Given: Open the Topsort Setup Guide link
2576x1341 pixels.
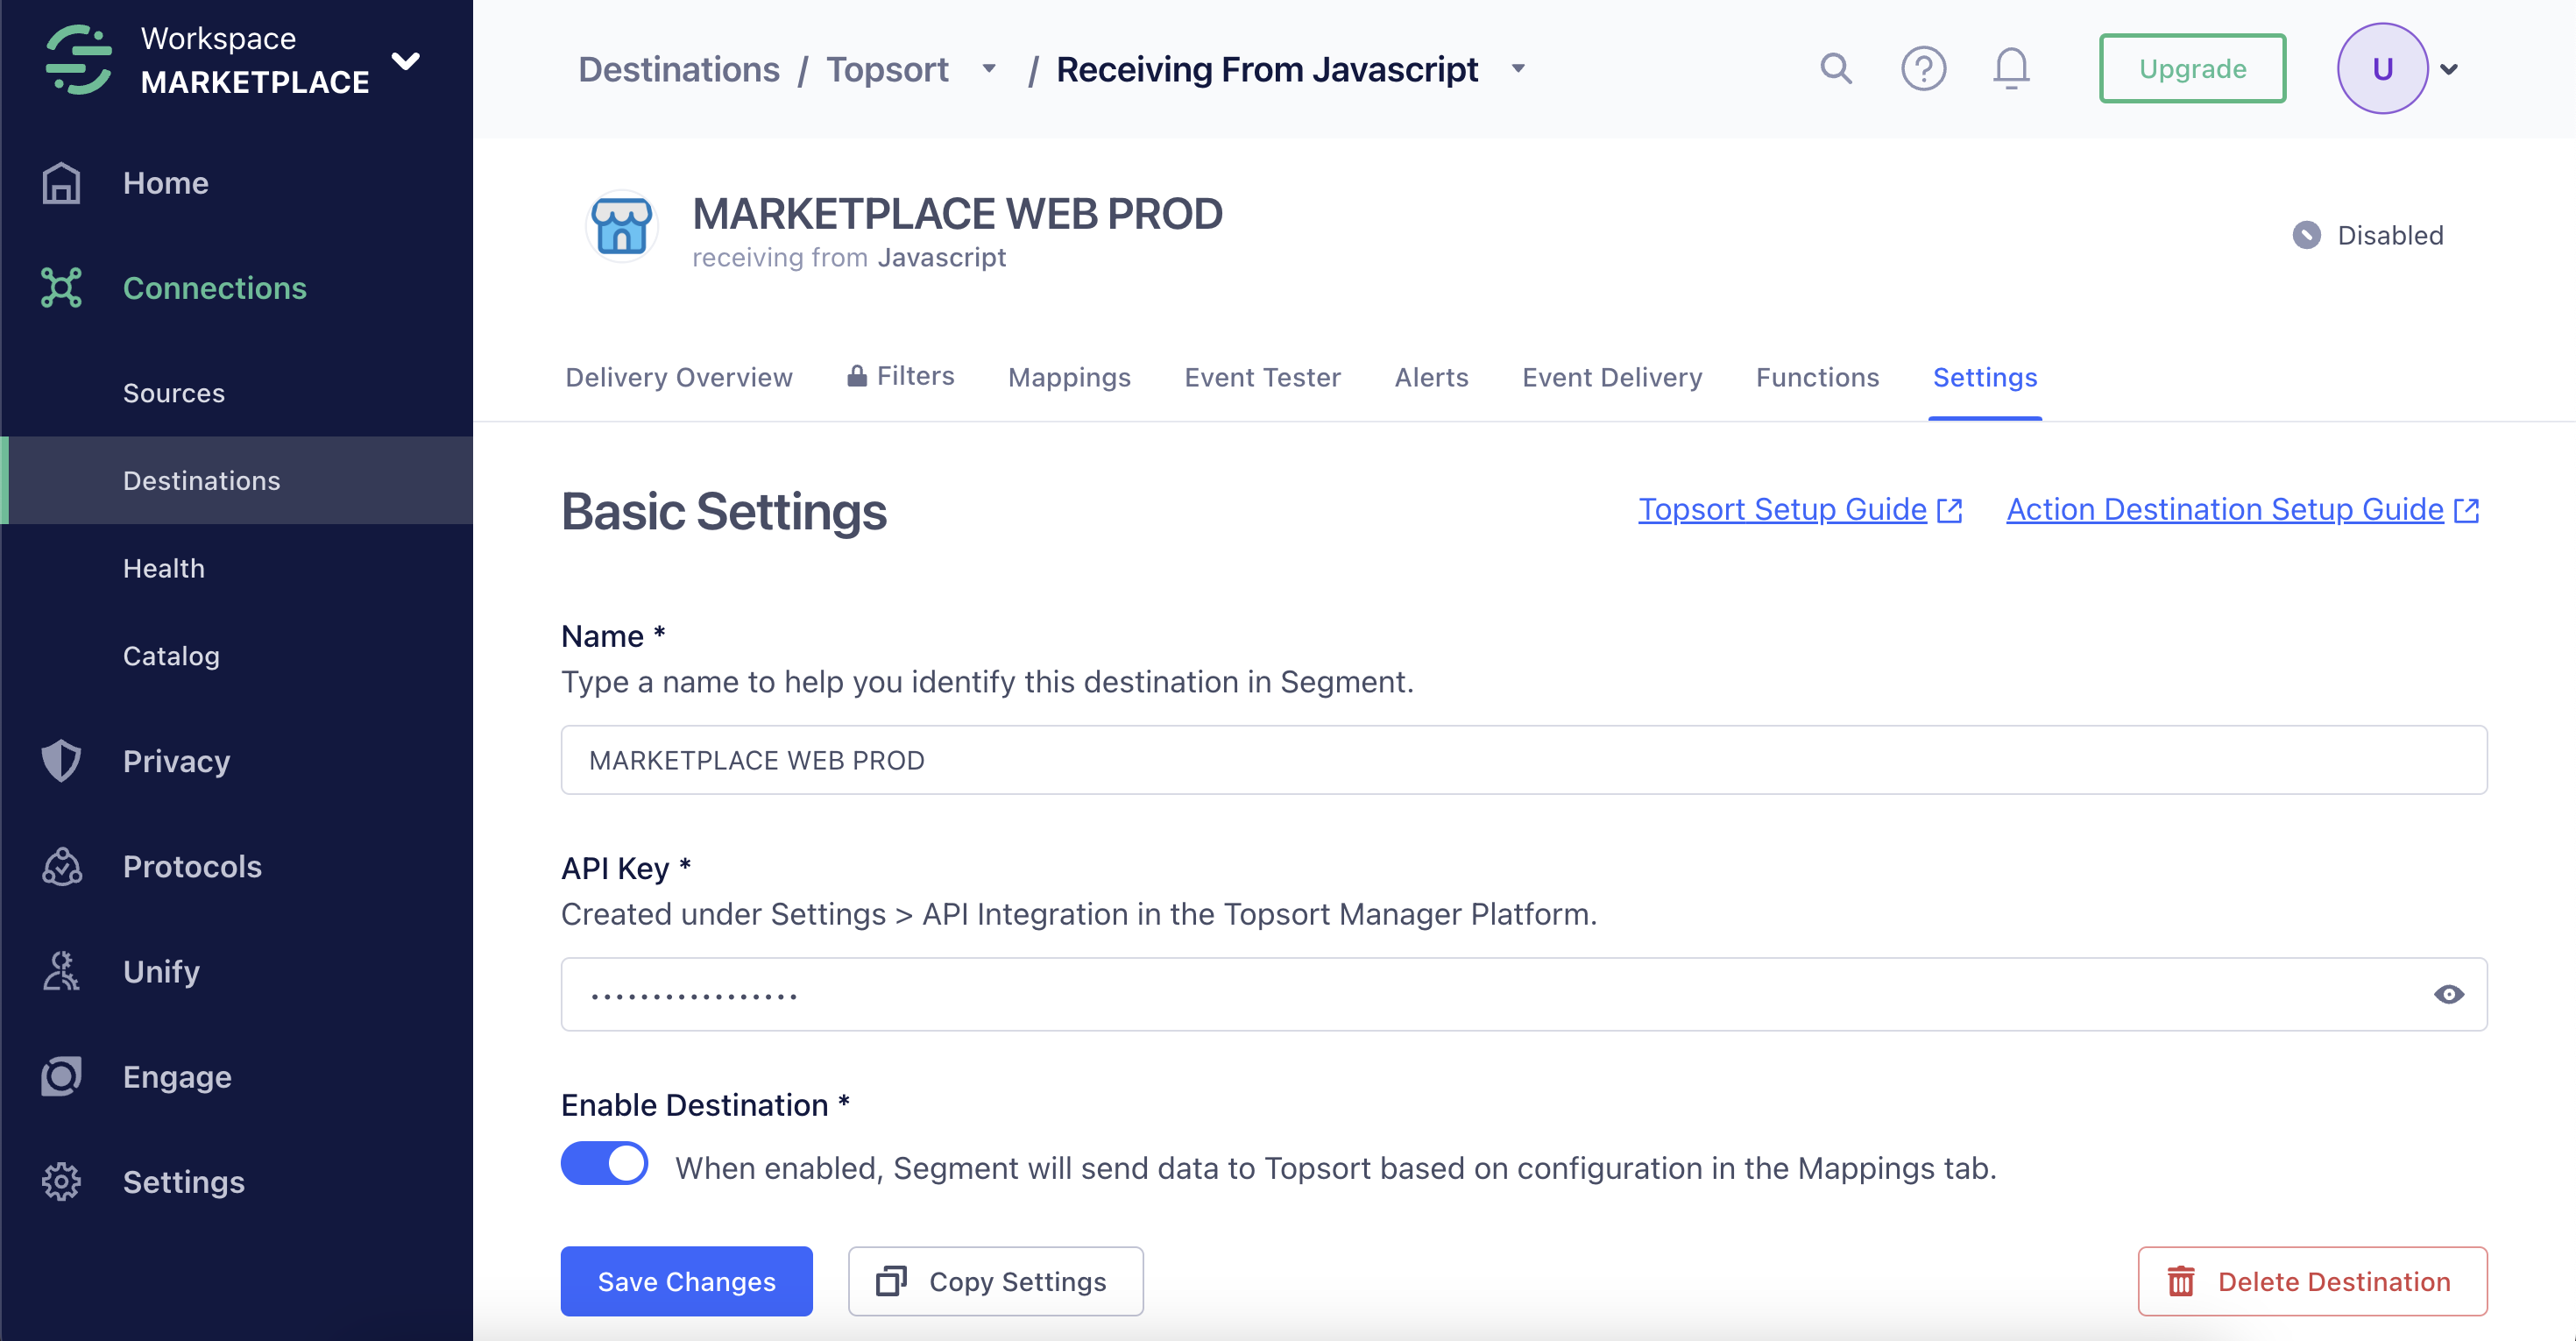Looking at the screenshot, I should [1782, 509].
